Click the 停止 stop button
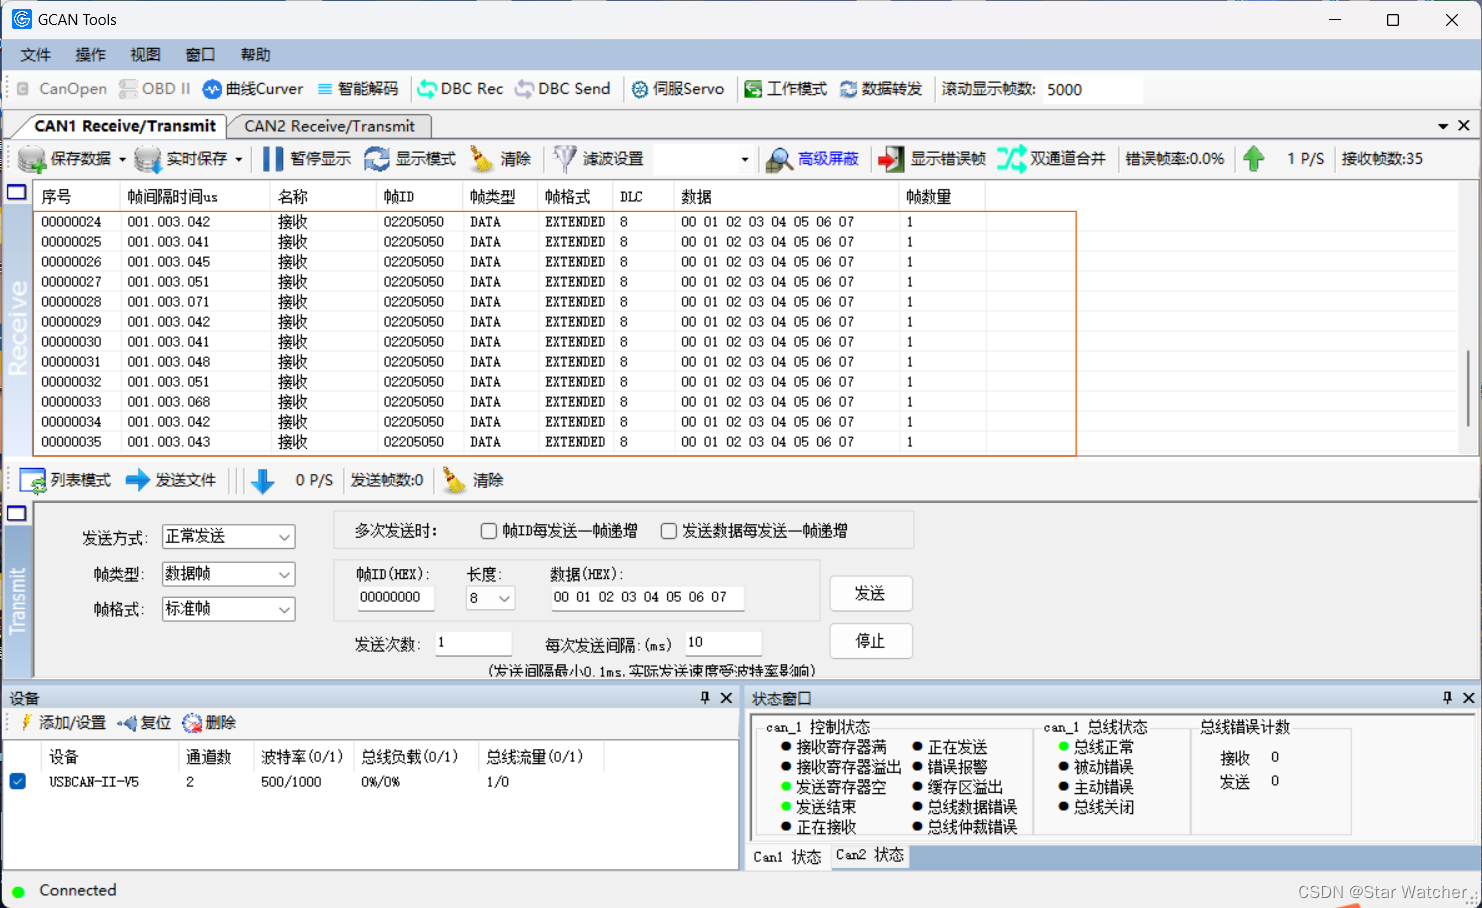Image resolution: width=1482 pixels, height=908 pixels. (x=870, y=641)
